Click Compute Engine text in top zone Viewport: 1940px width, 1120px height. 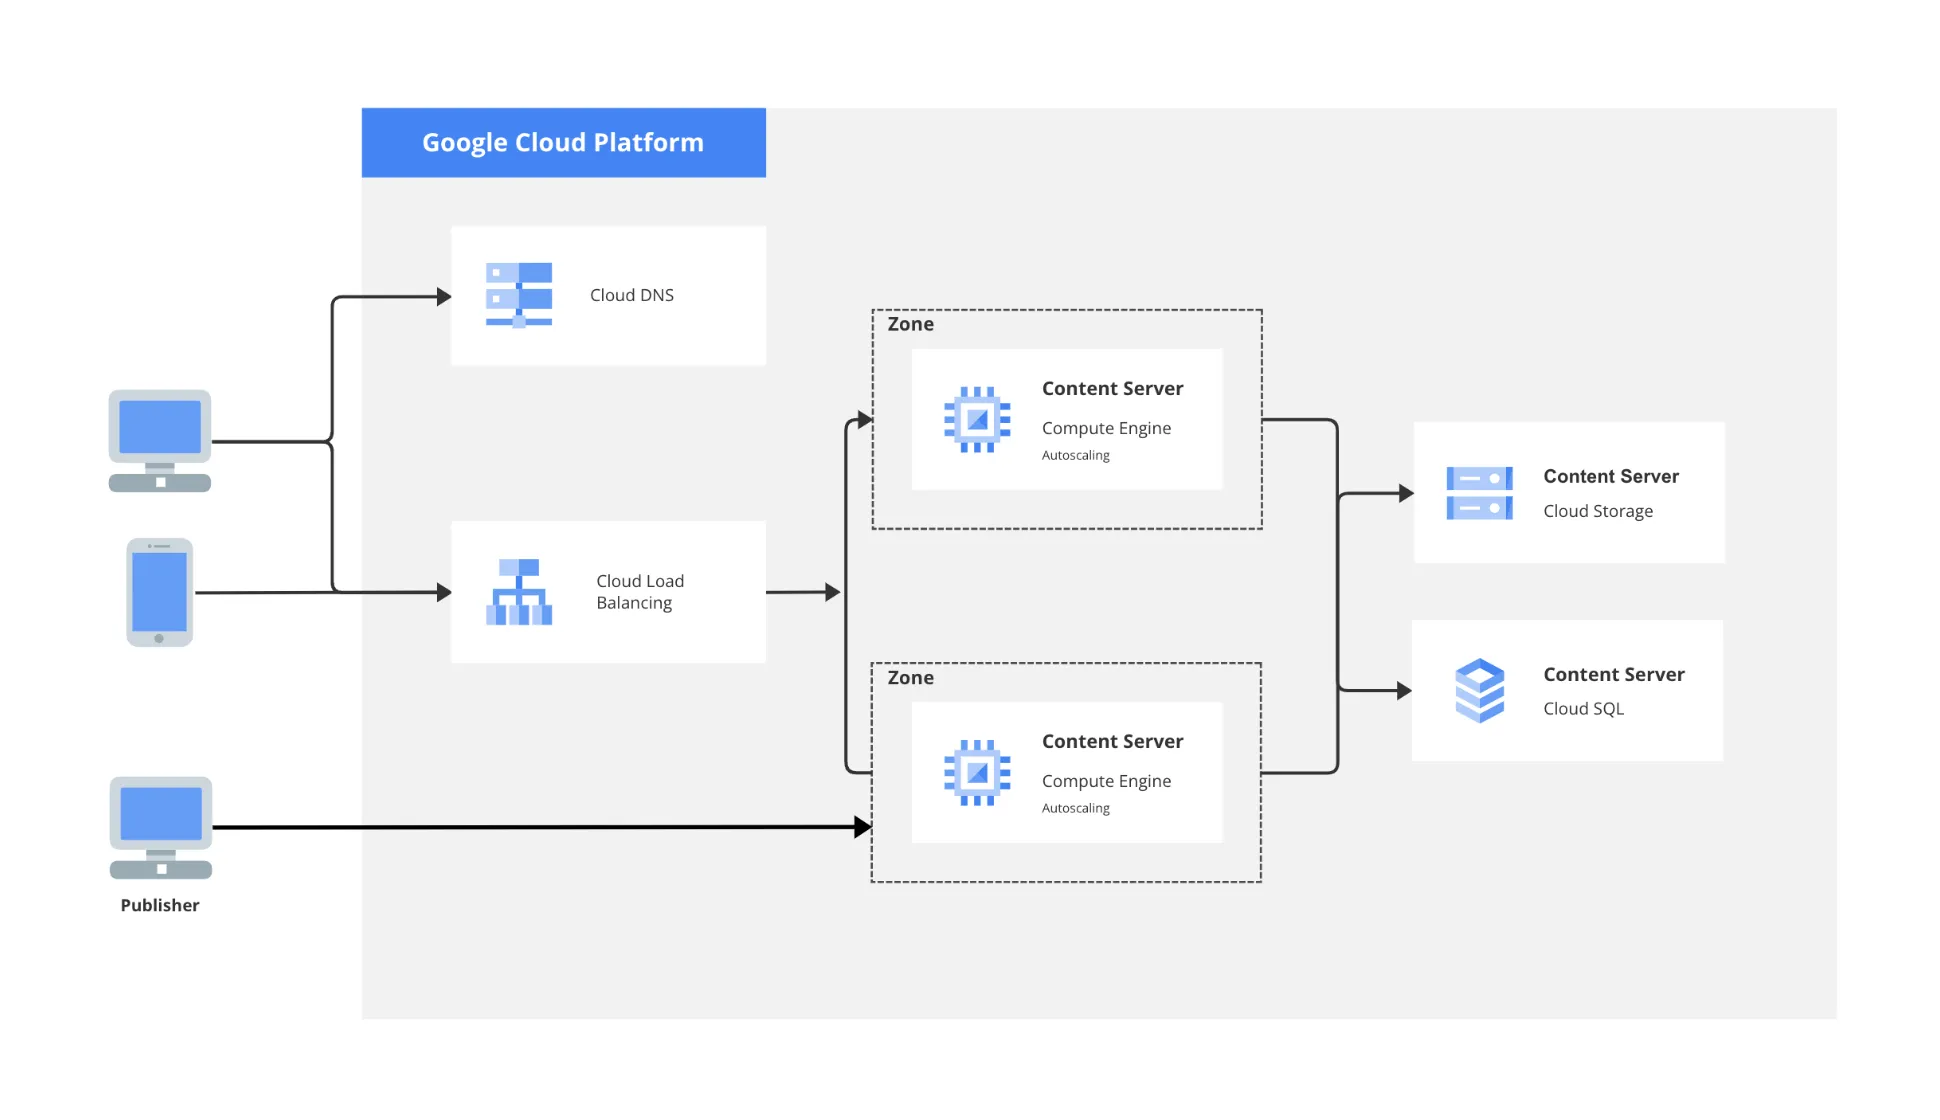(x=1106, y=428)
